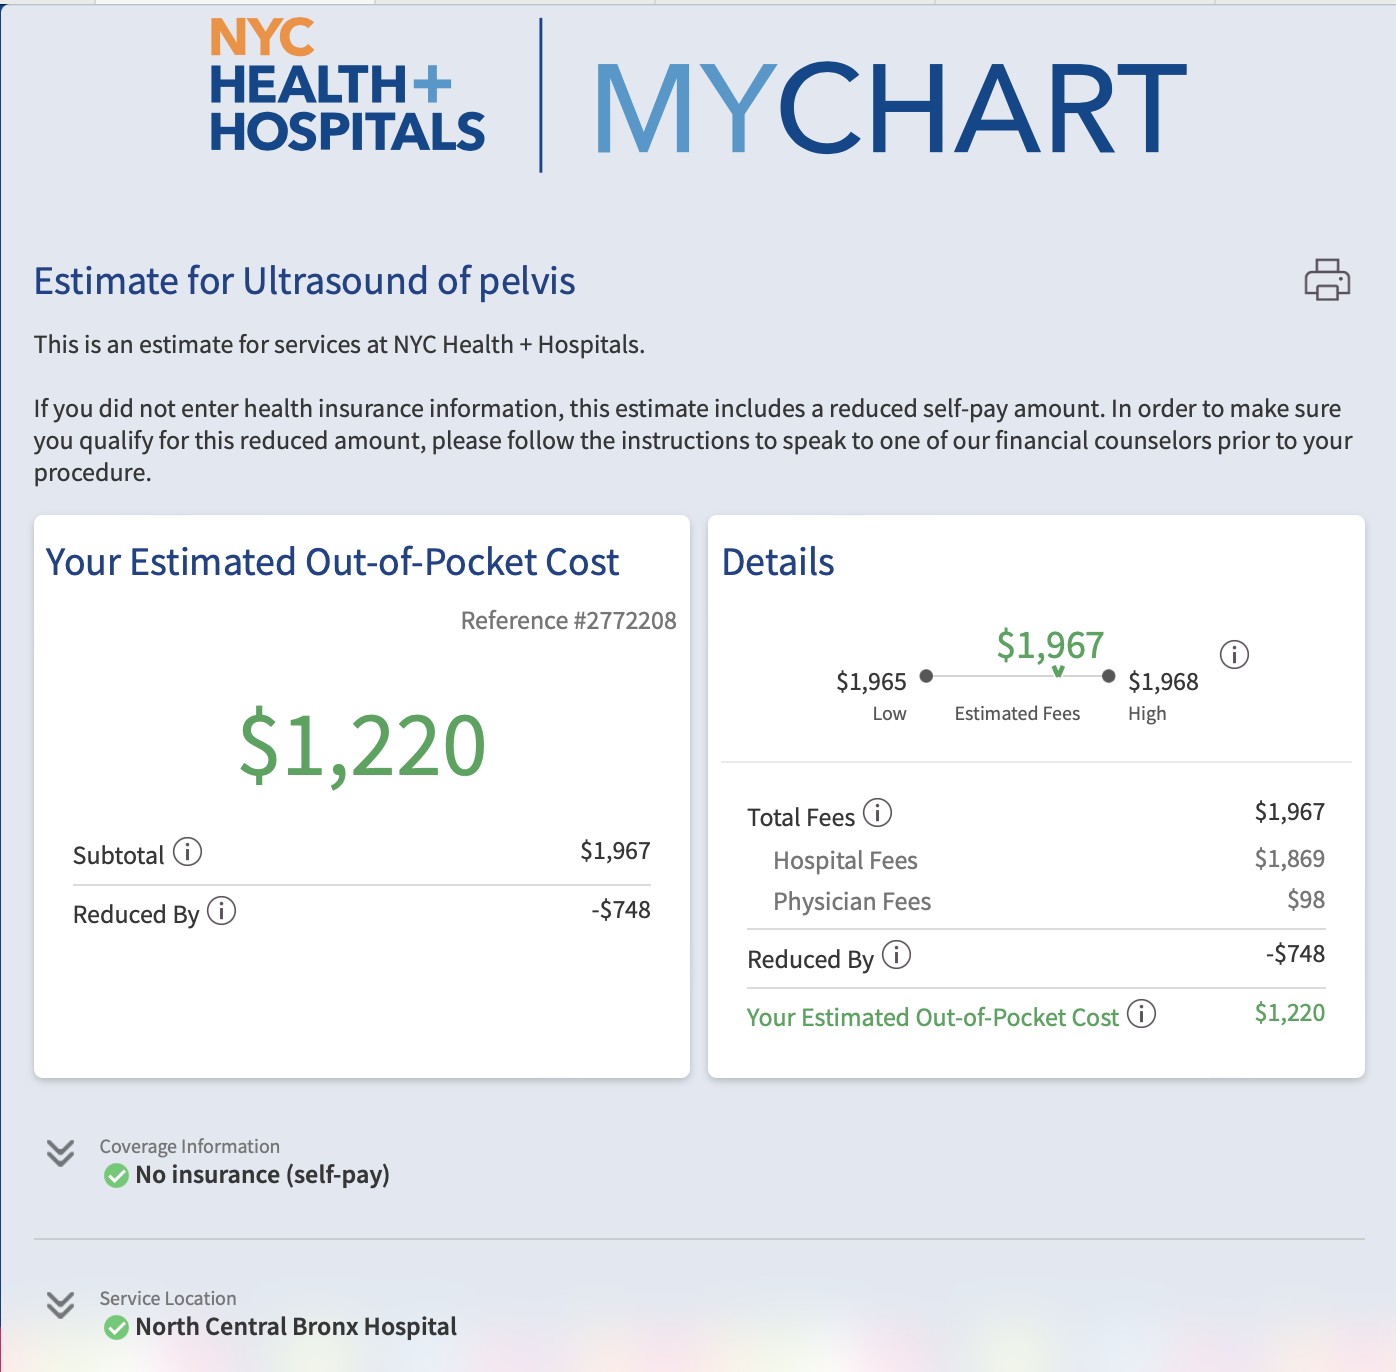
Task: Click the high endpoint dot on fee range
Action: click(1108, 676)
